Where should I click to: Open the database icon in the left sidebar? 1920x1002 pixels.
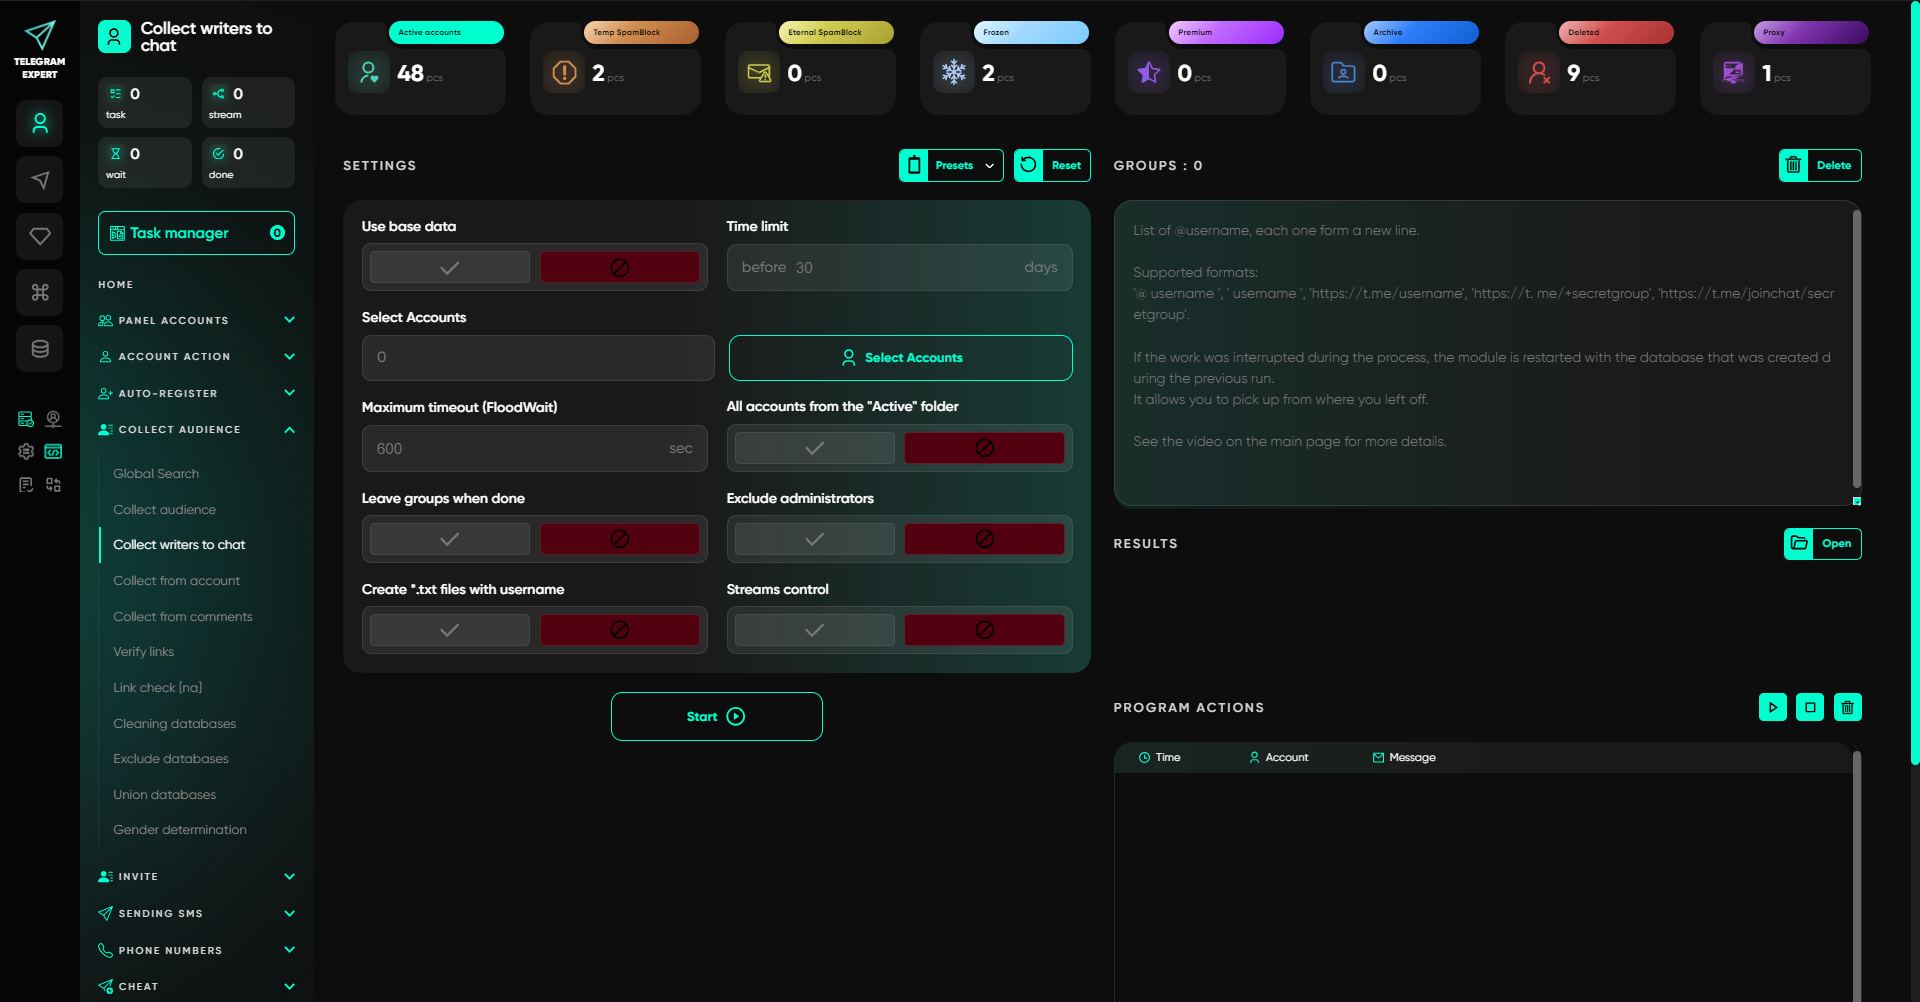coord(40,348)
